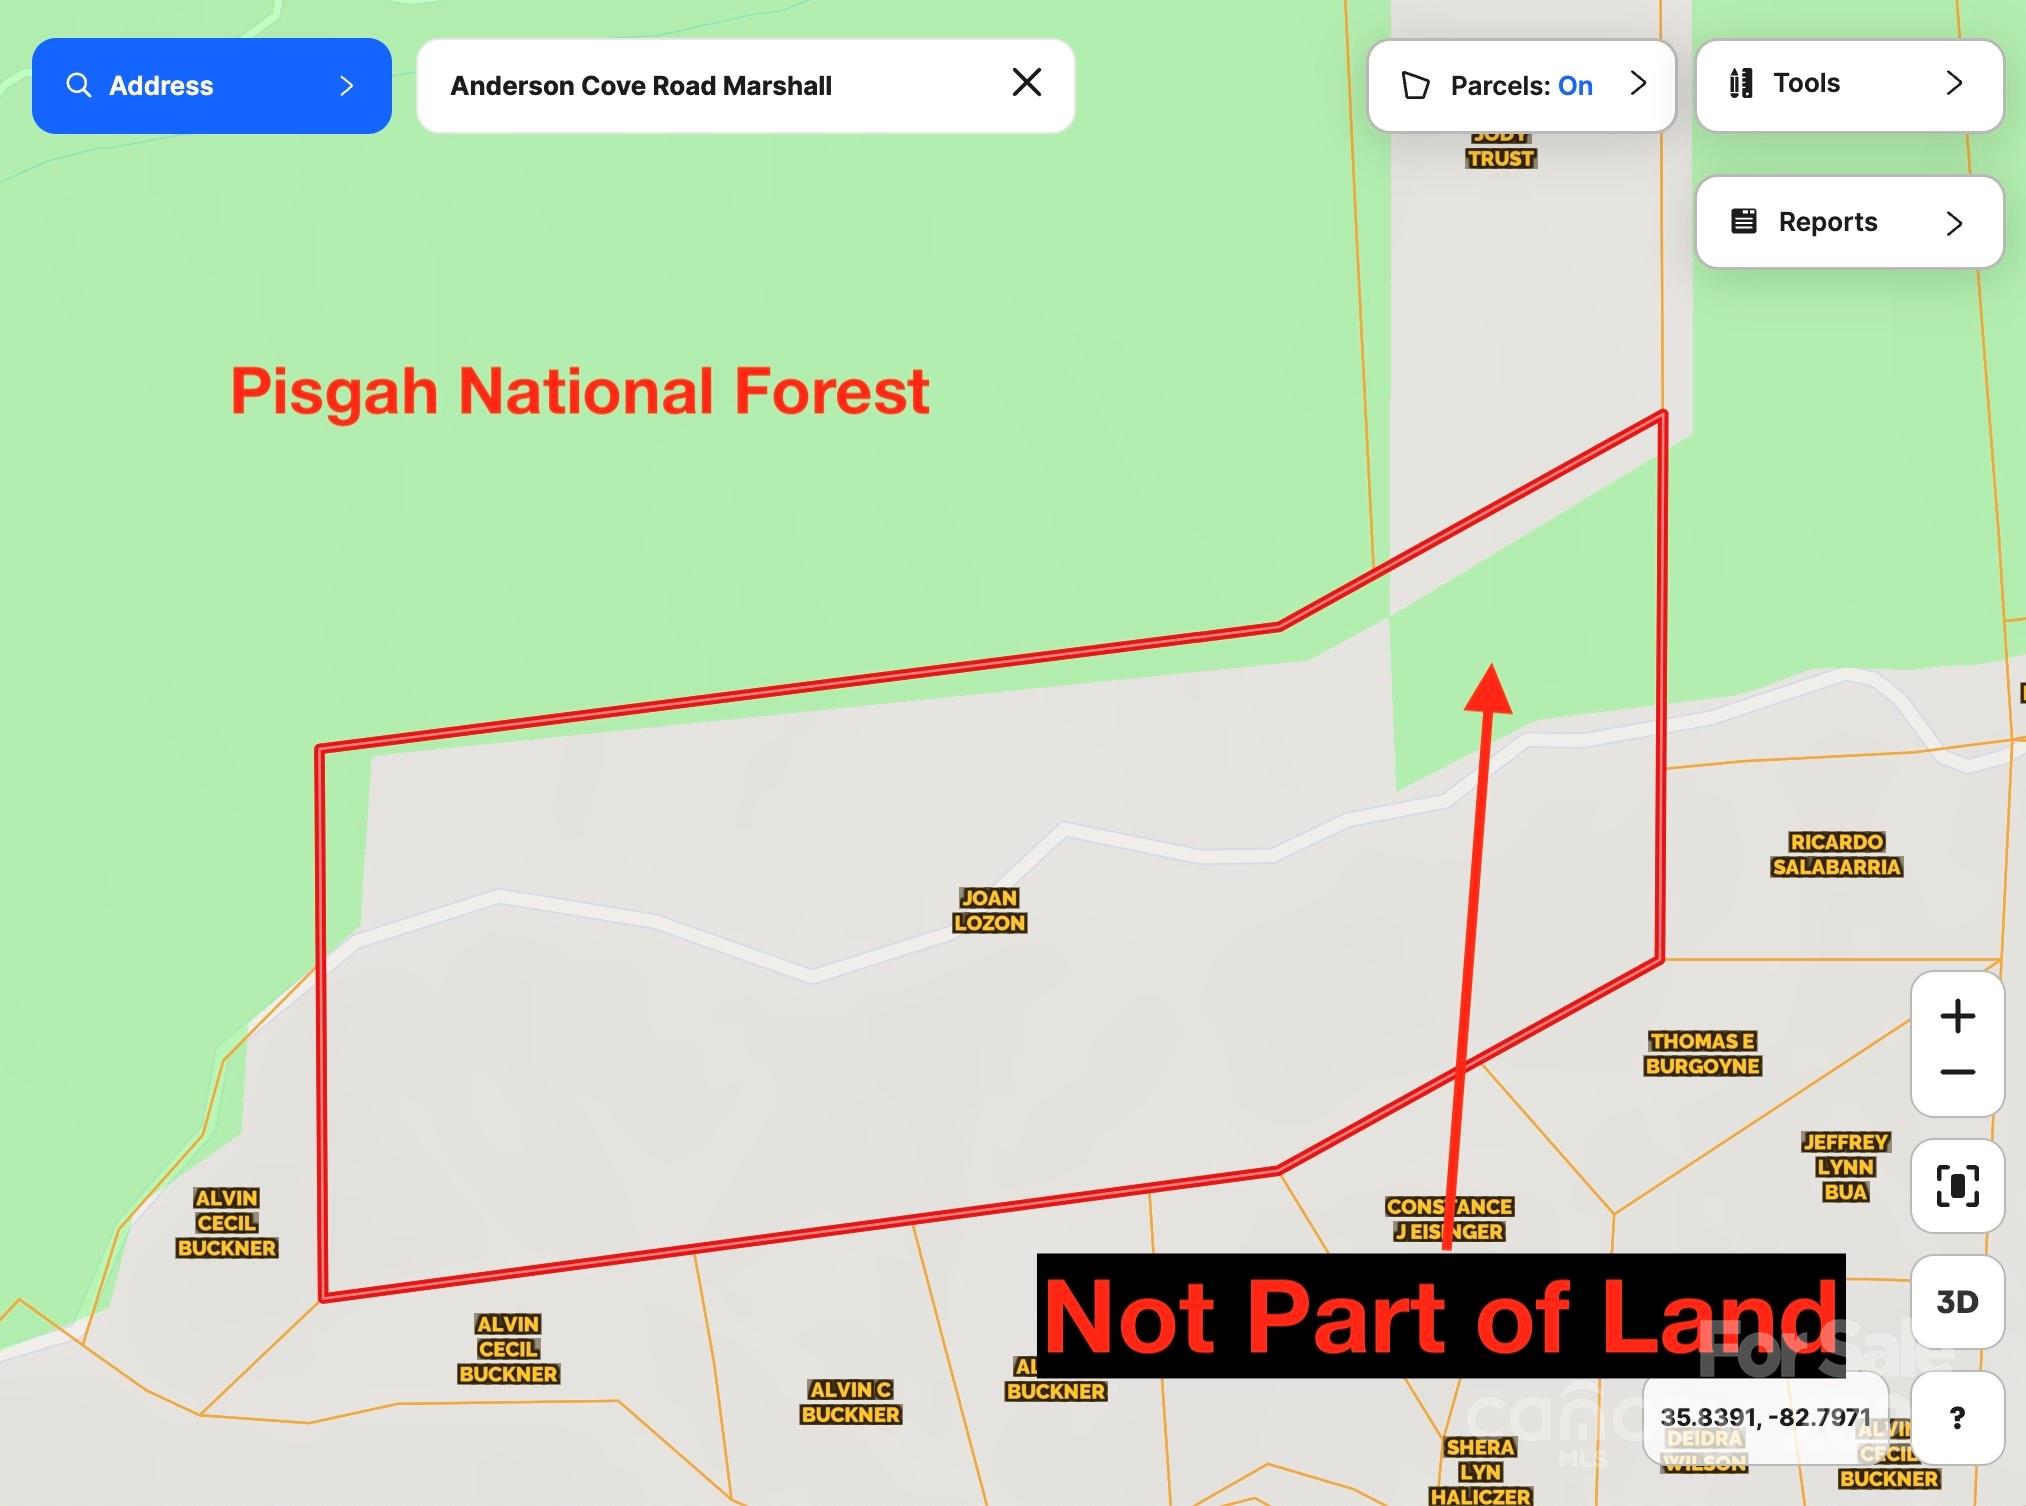Screen dimensions: 2026x1506
Task: Clear the search with the X icon
Action: [1027, 82]
